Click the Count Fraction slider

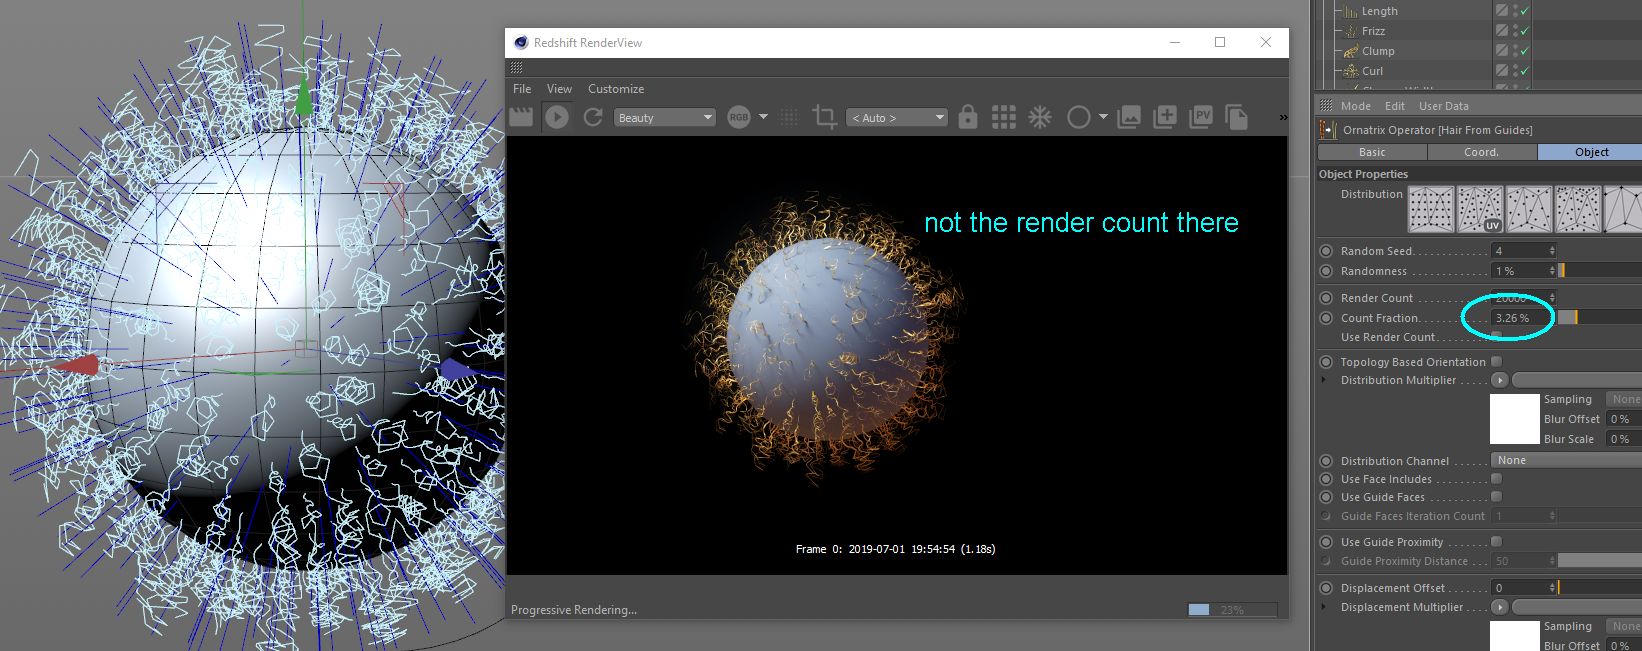pyautogui.click(x=1598, y=318)
